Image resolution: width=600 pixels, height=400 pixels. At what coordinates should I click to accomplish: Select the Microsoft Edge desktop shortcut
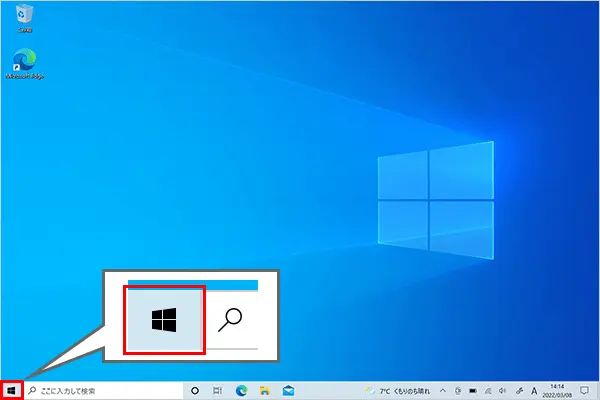pyautogui.click(x=25, y=64)
